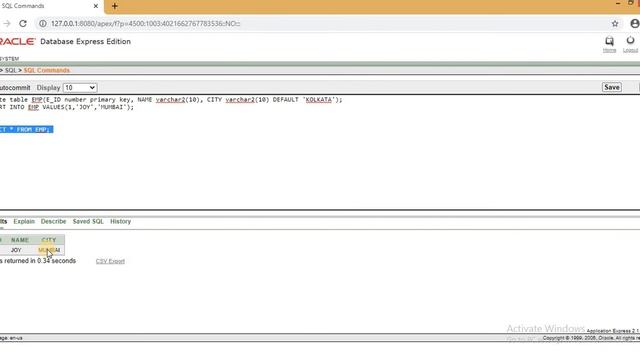This screenshot has width=640, height=360.
Task: Reload the page with refresh icon
Action: click(23, 24)
